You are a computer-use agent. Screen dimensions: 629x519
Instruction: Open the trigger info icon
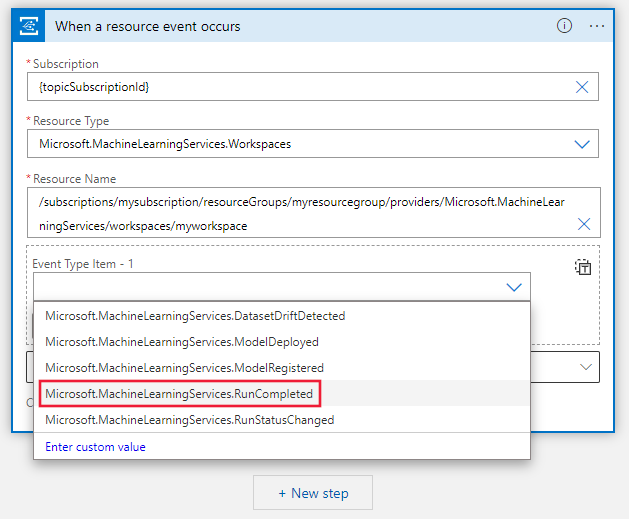(565, 26)
